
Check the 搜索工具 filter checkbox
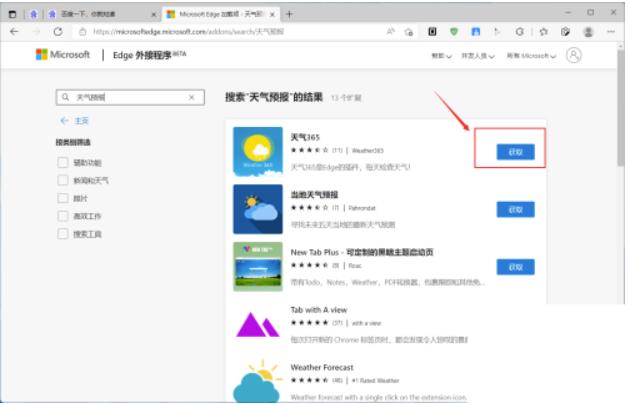point(63,233)
